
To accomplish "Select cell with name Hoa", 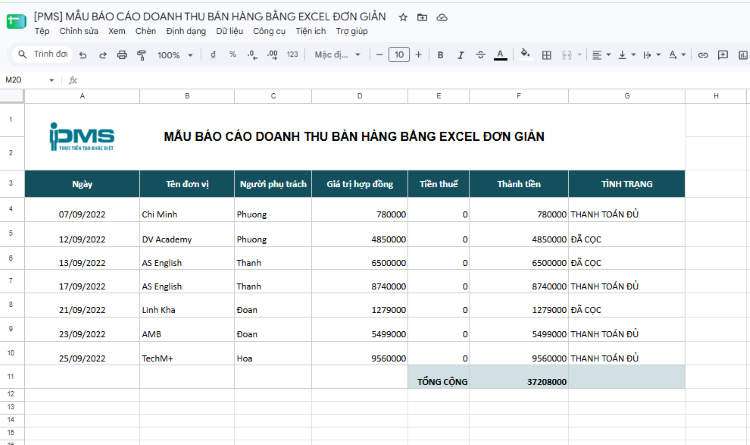I will point(273,353).
